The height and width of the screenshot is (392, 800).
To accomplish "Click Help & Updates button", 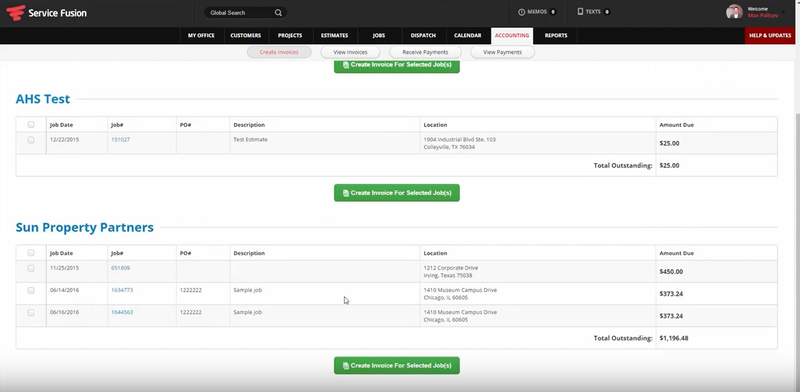I will (770, 36).
